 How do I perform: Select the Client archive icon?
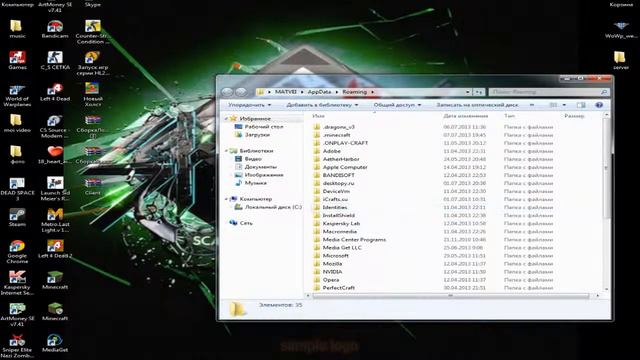(x=93, y=186)
